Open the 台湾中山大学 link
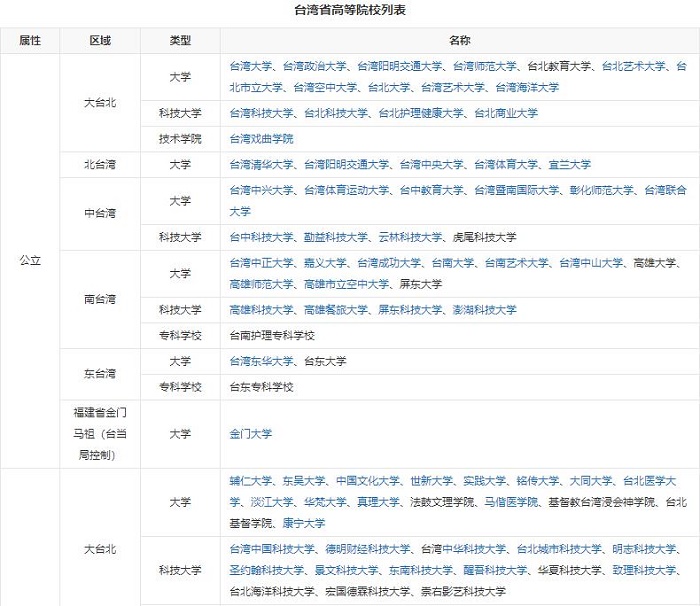This screenshot has height=606, width=700. [x=591, y=263]
